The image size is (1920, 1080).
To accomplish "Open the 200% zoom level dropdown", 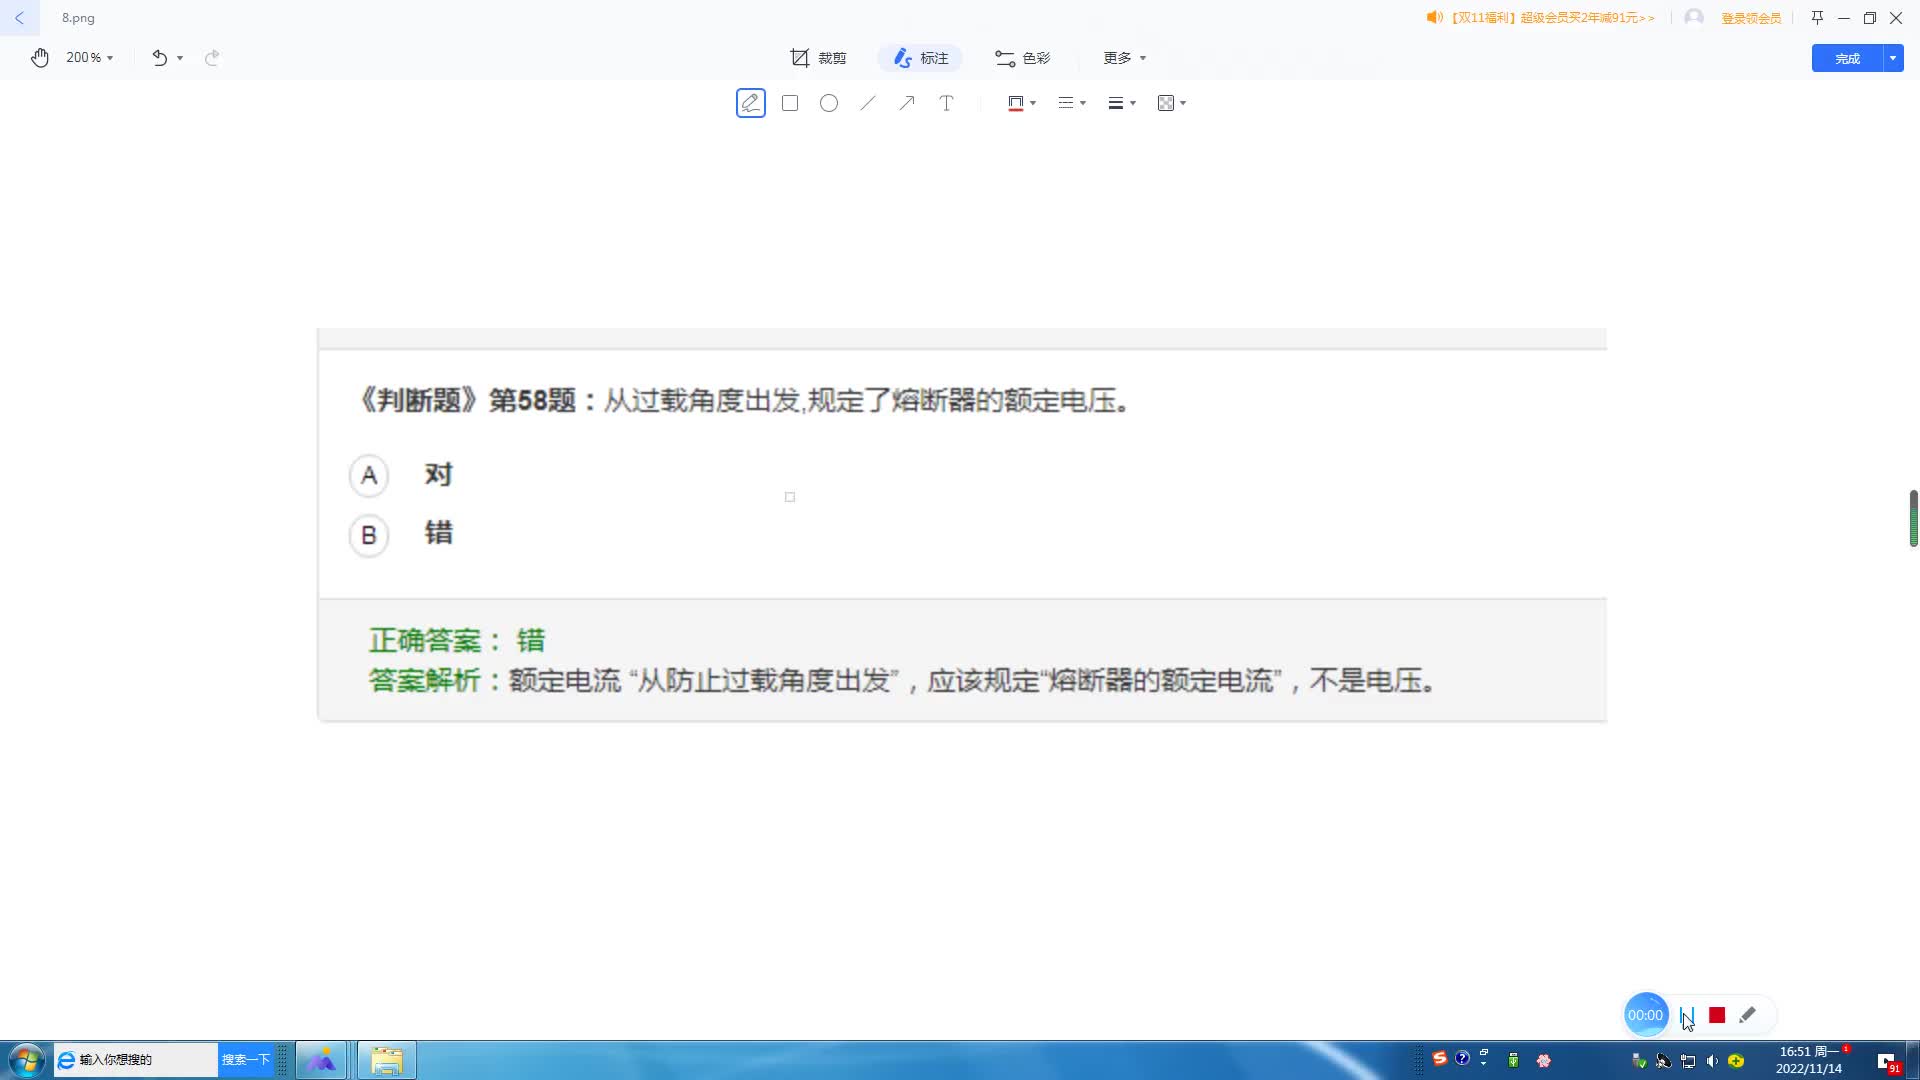I will coord(90,58).
